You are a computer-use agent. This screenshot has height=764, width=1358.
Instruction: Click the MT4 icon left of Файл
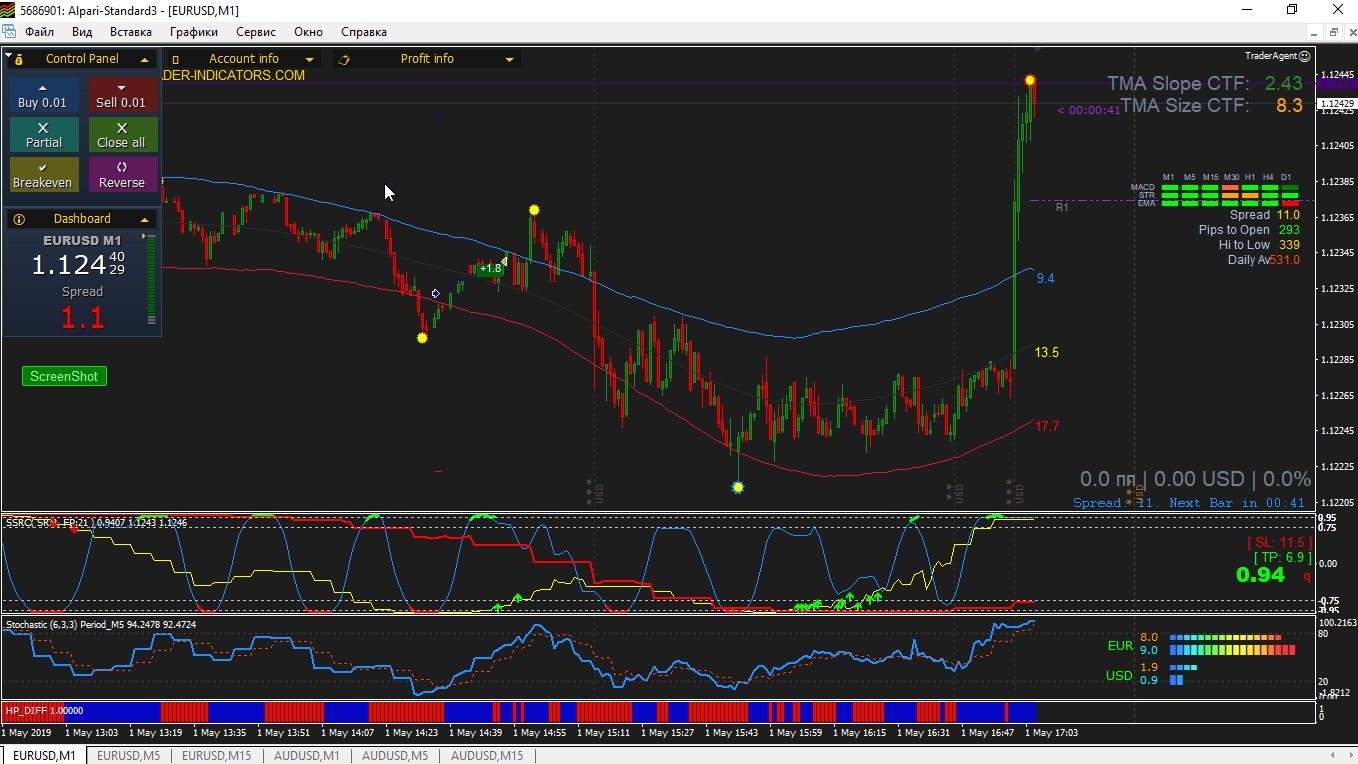click(9, 32)
